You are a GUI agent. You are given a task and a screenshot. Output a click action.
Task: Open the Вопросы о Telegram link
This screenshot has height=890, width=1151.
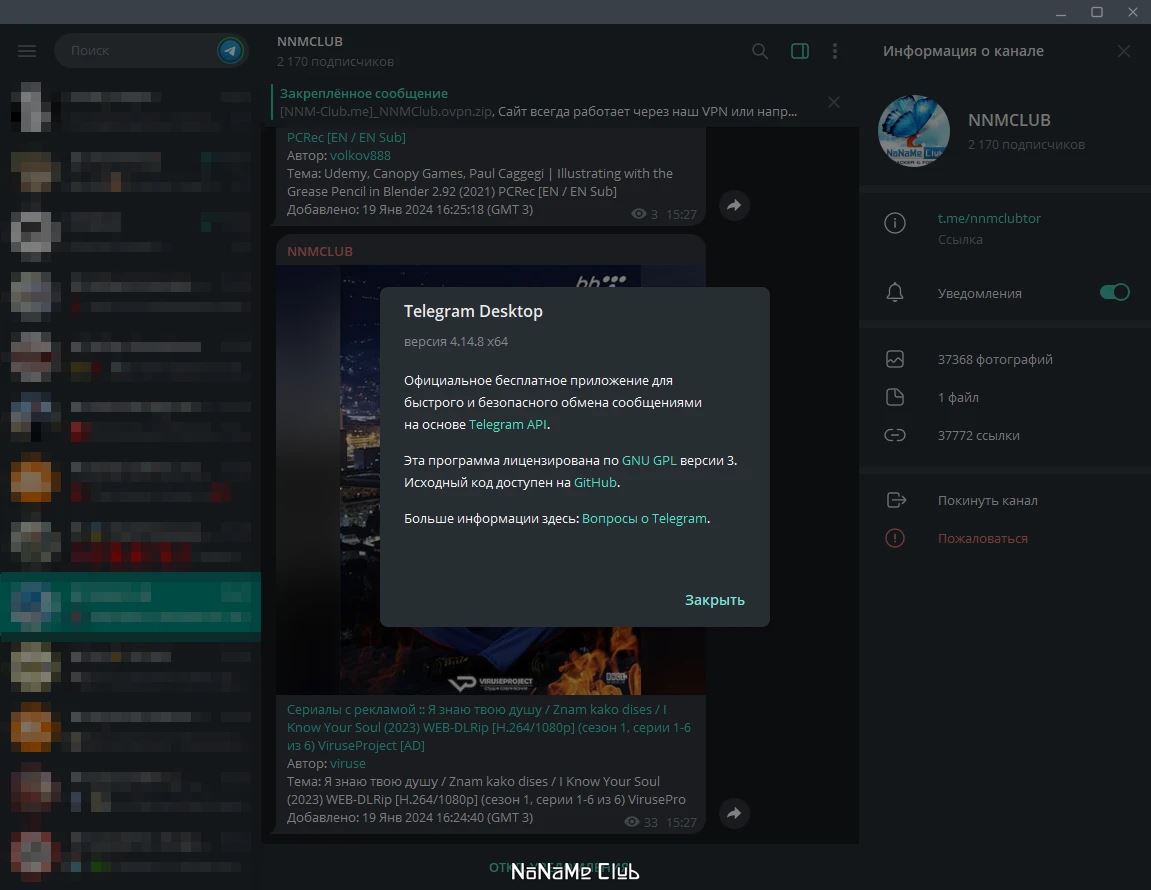pos(644,518)
